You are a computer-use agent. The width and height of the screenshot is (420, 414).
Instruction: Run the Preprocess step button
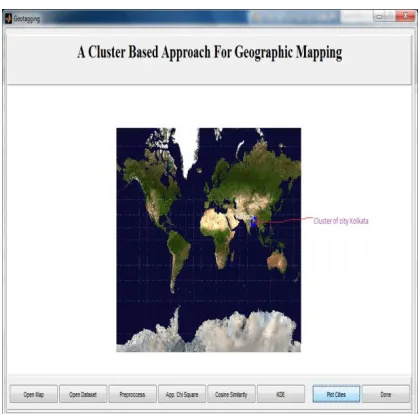(132, 394)
